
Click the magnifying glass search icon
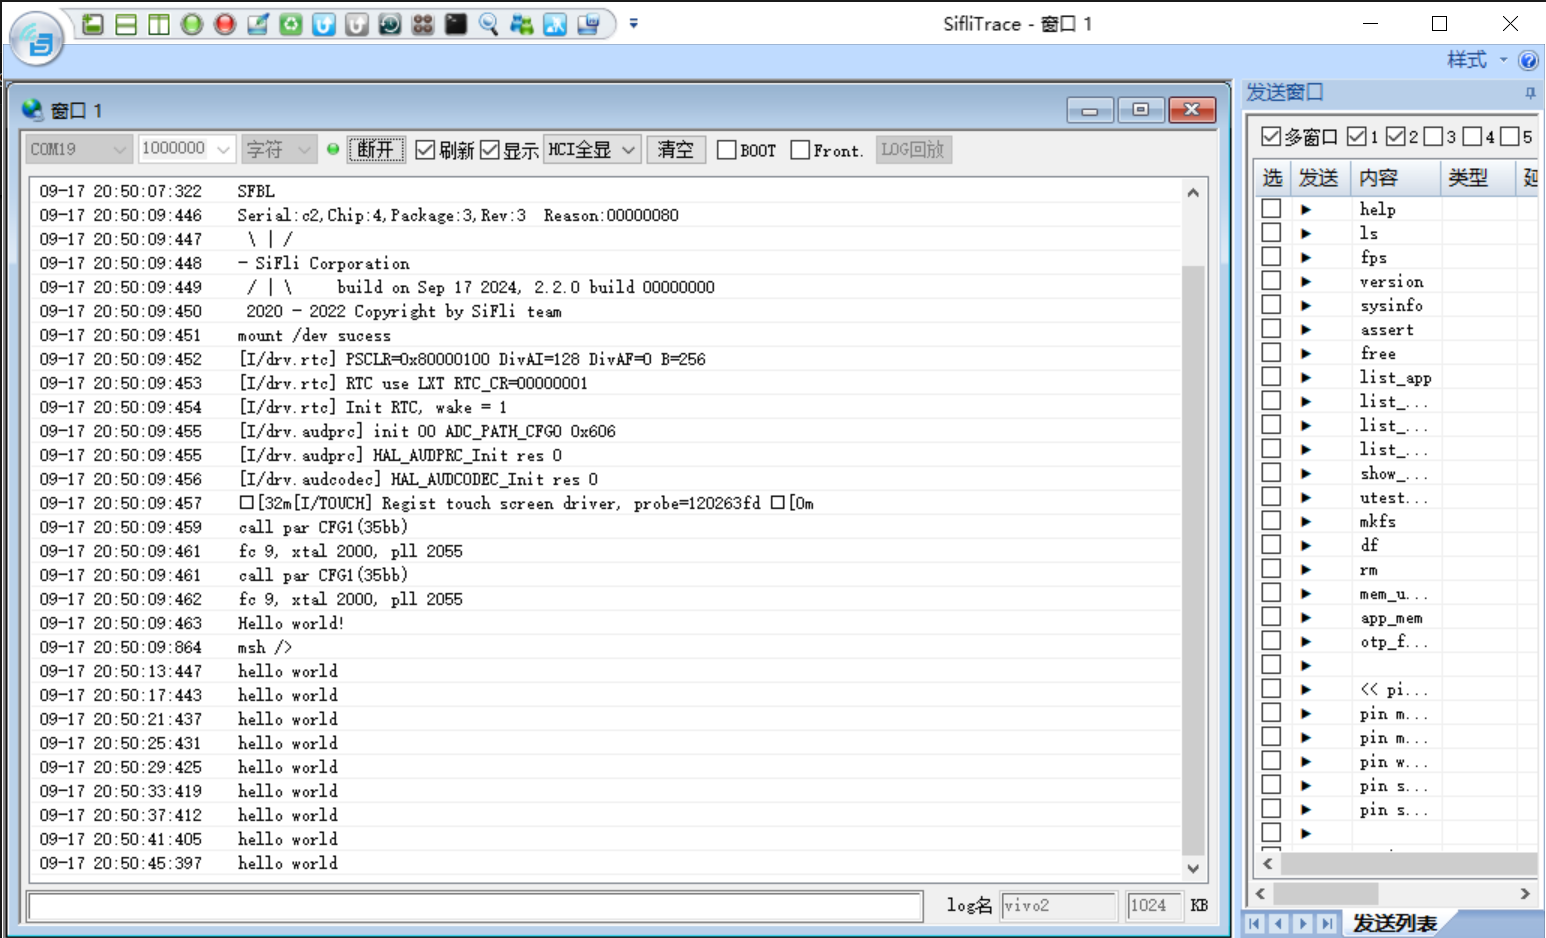click(x=489, y=24)
